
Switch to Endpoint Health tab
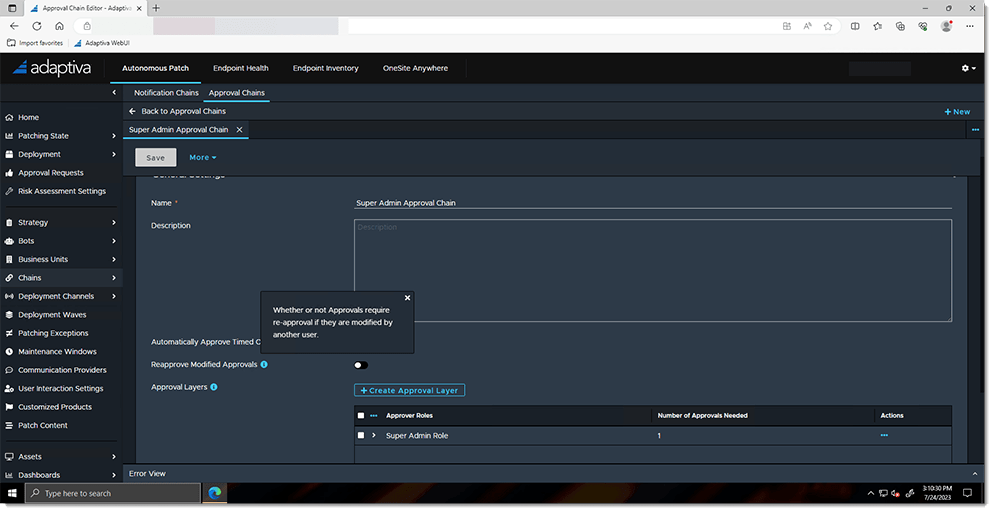[x=240, y=68]
